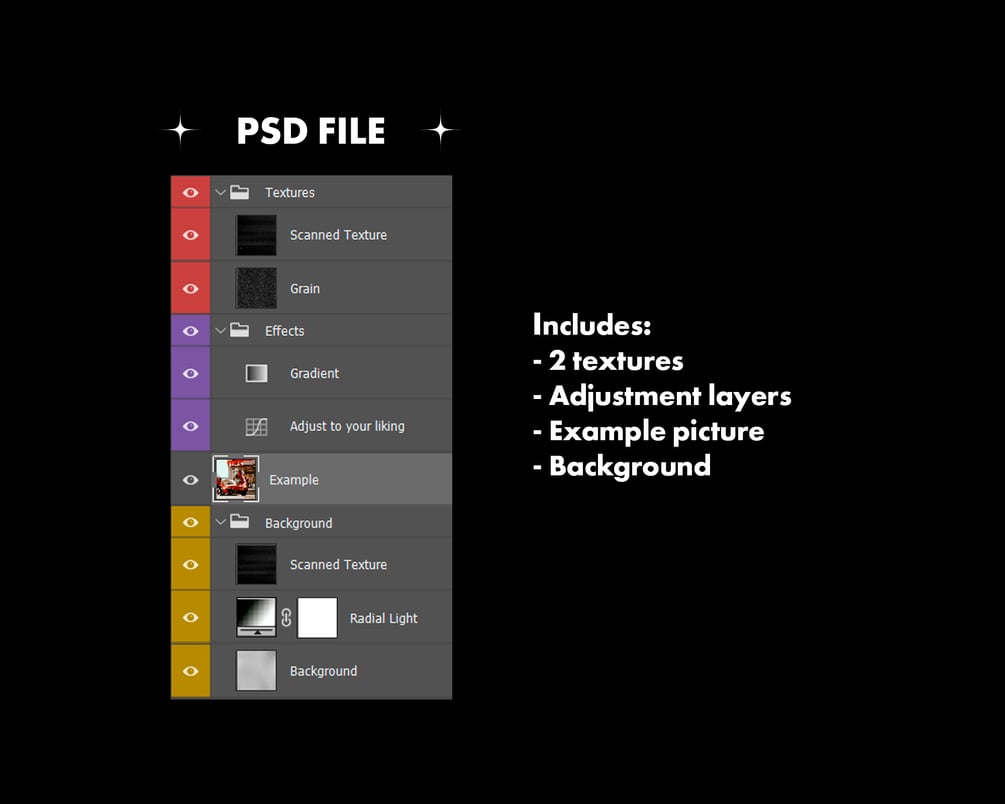Click the link icon on Radial Light layer
This screenshot has height=804, width=1005.
pyautogui.click(x=287, y=617)
